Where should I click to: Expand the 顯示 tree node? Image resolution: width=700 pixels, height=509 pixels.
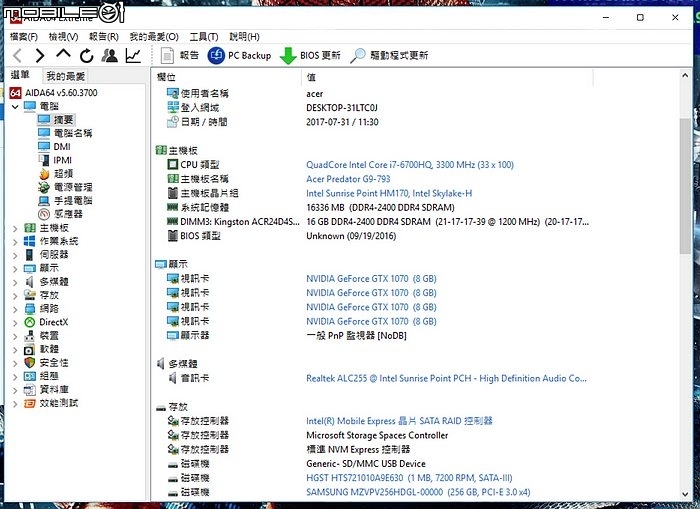(15, 269)
